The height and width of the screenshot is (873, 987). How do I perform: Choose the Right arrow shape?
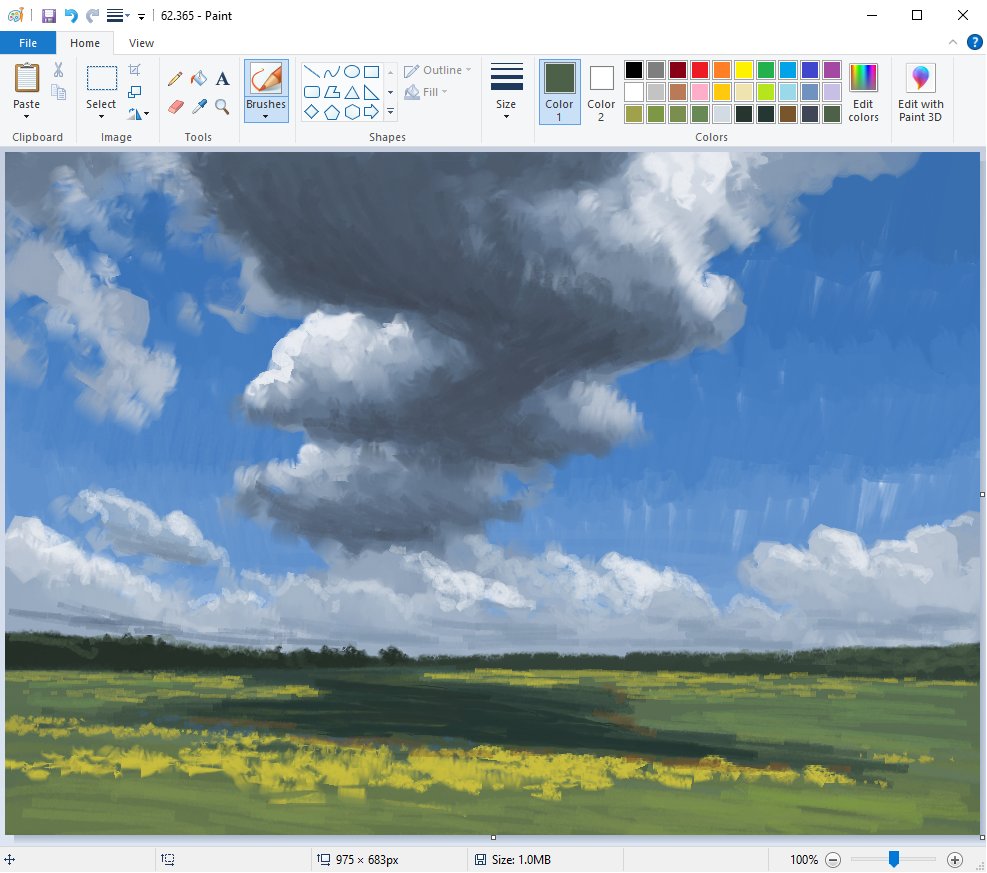coord(371,112)
